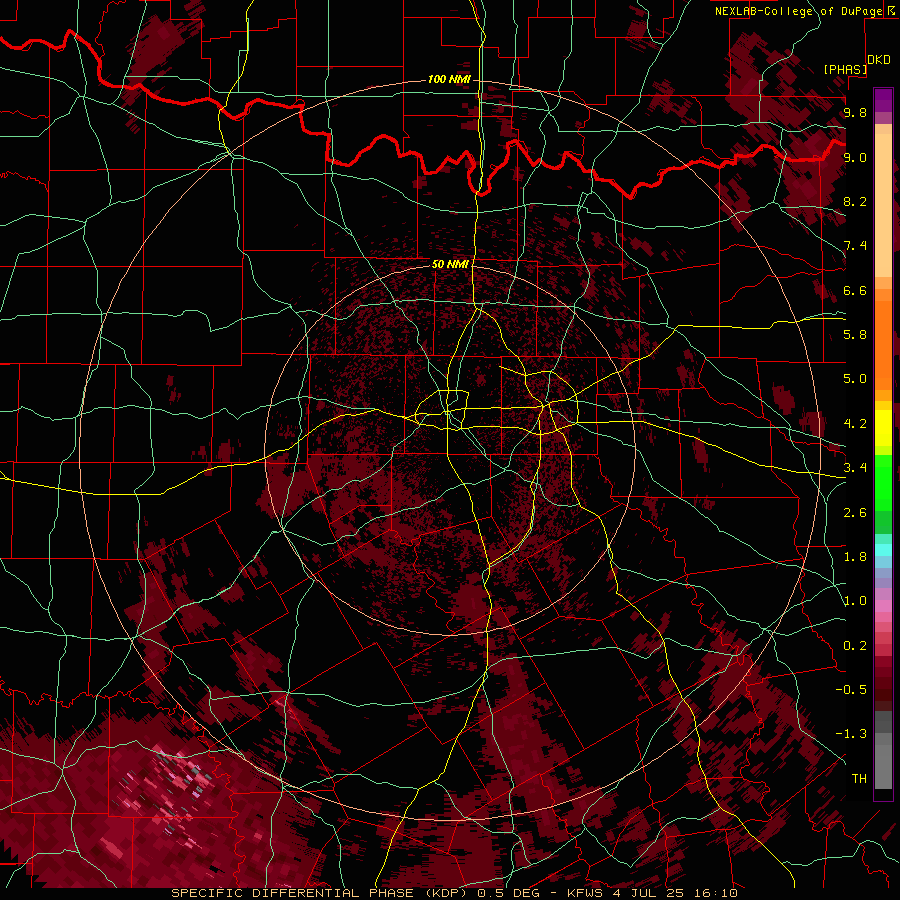
Task: Click the "50 NMI" range ring label
Action: 450,264
